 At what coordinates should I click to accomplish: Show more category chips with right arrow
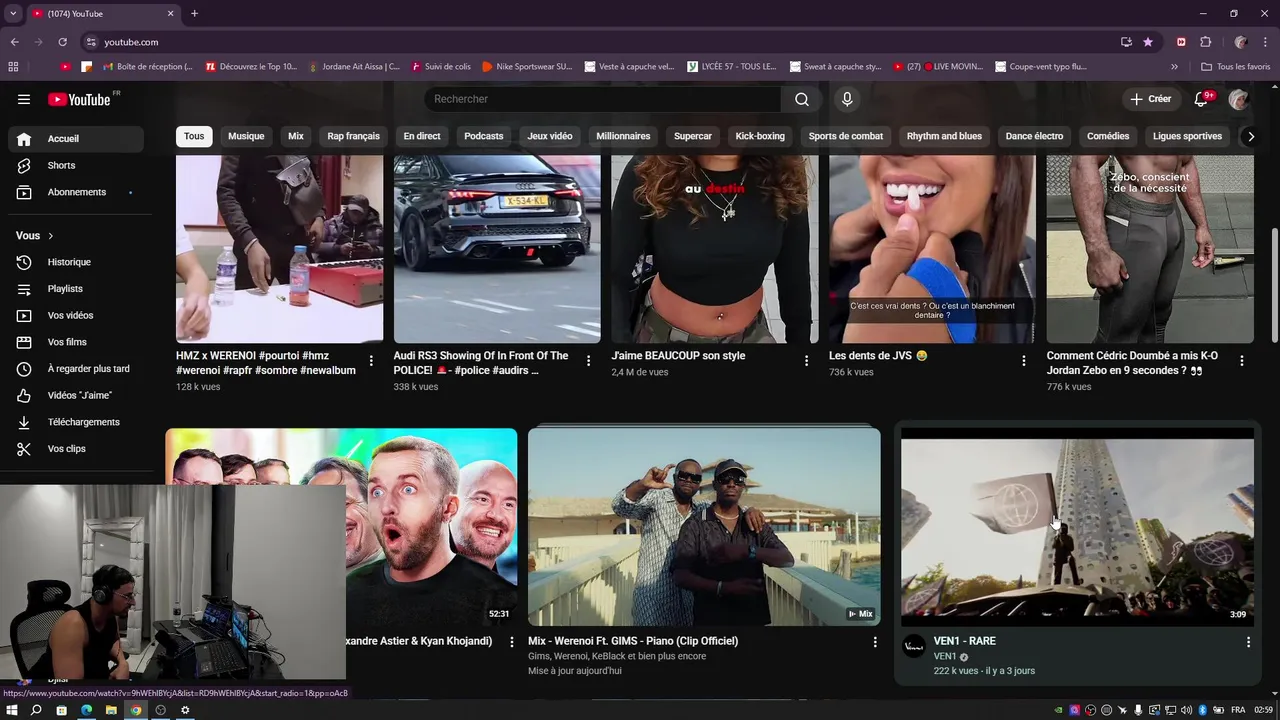pos(1249,136)
